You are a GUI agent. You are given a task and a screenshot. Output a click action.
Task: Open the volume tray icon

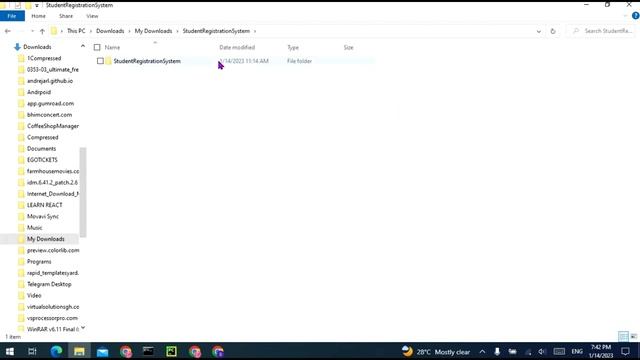click(x=542, y=352)
